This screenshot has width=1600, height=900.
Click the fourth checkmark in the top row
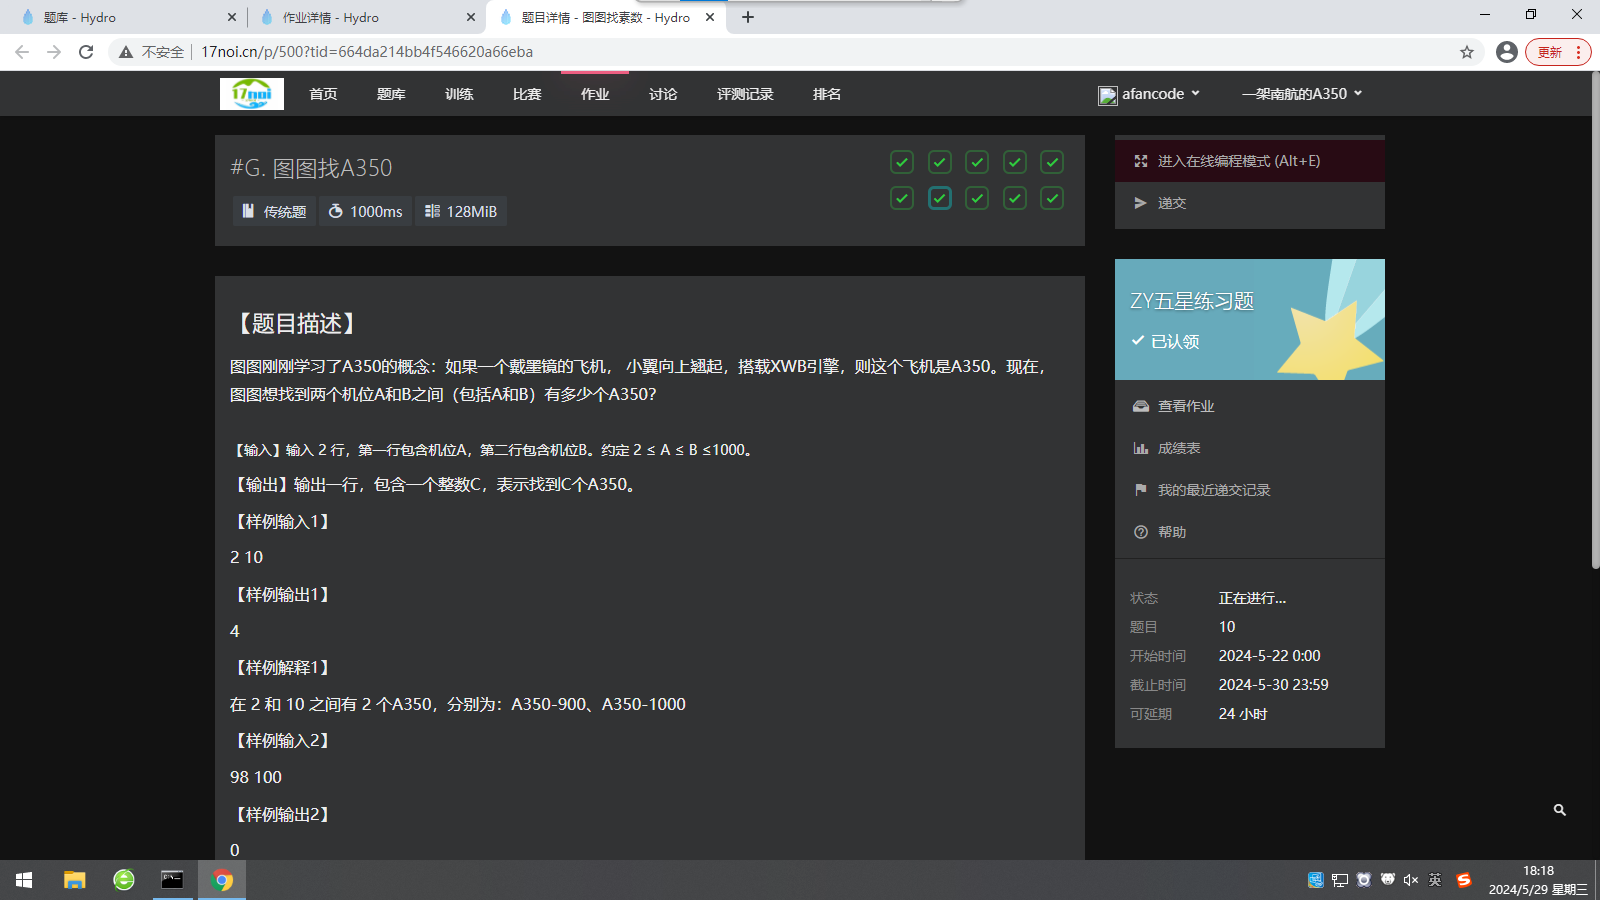(1015, 162)
